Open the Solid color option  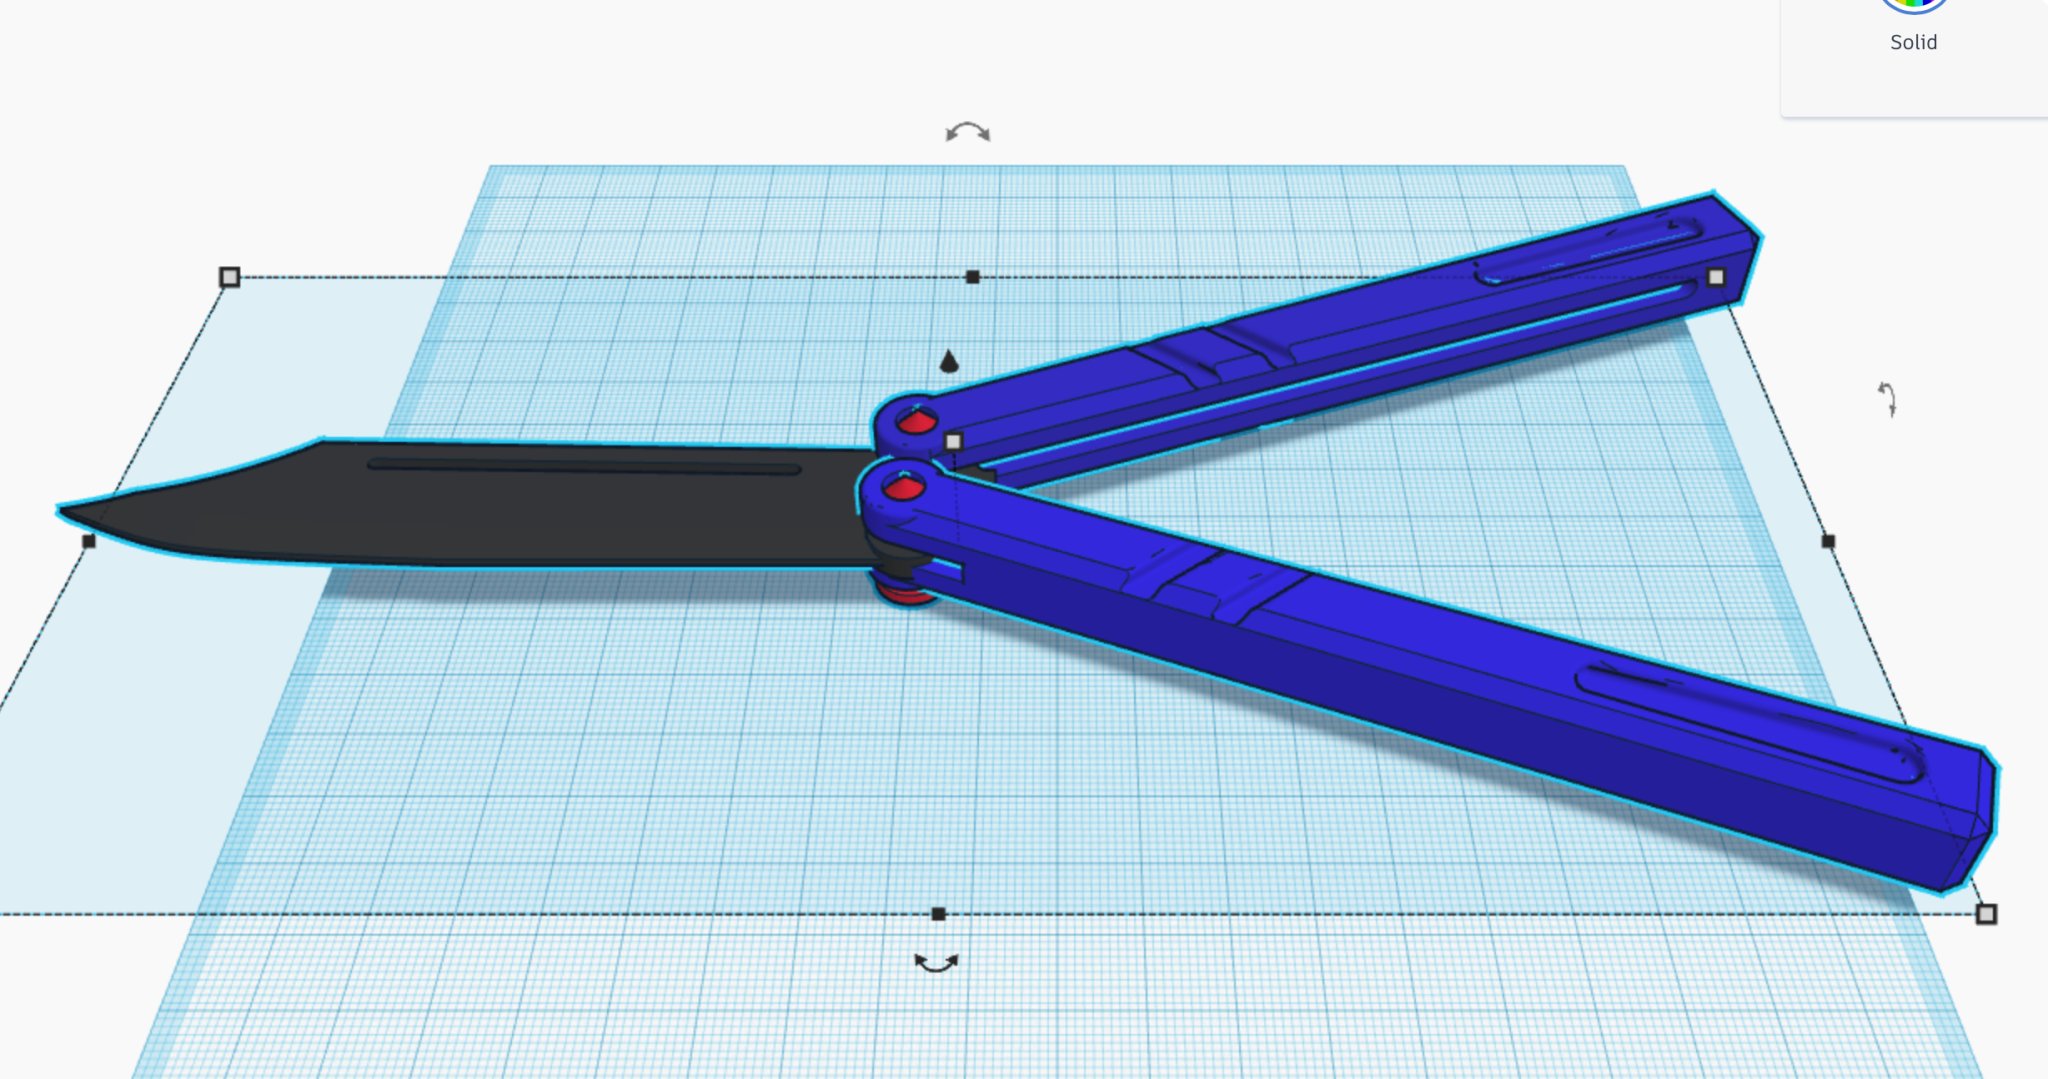coord(1914,25)
